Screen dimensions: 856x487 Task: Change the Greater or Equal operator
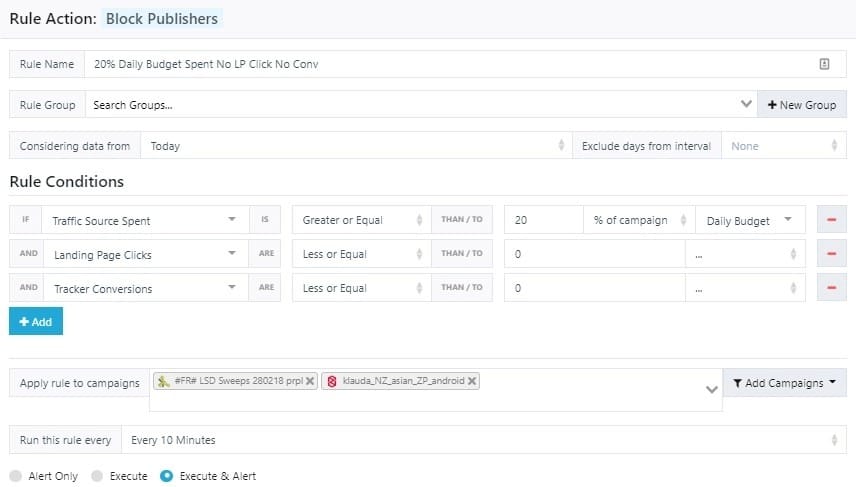pyautogui.click(x=361, y=219)
